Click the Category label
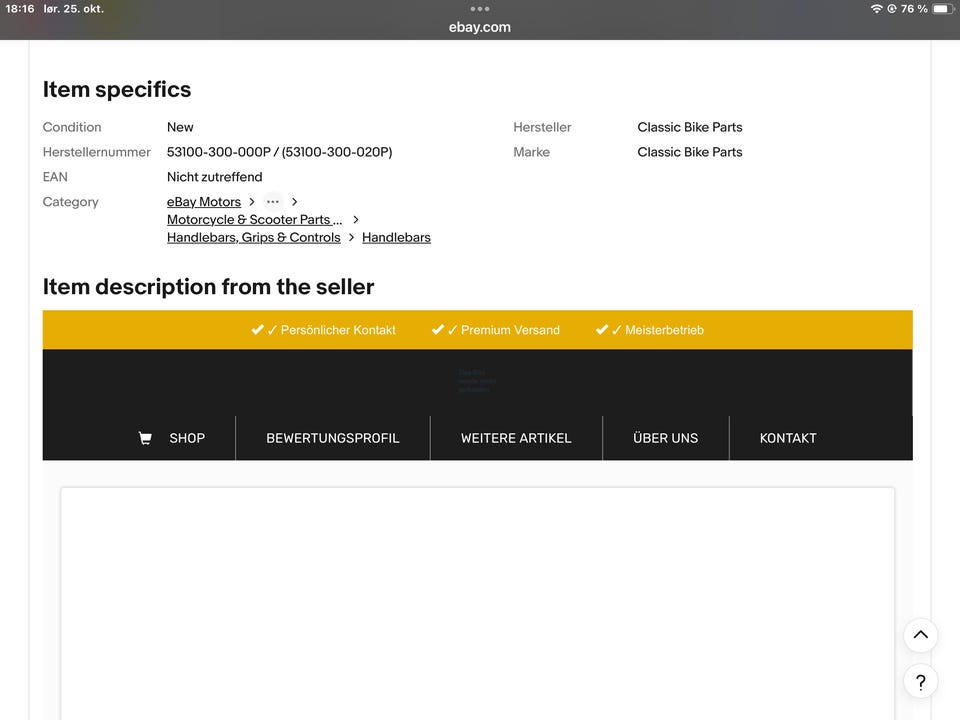 70,202
